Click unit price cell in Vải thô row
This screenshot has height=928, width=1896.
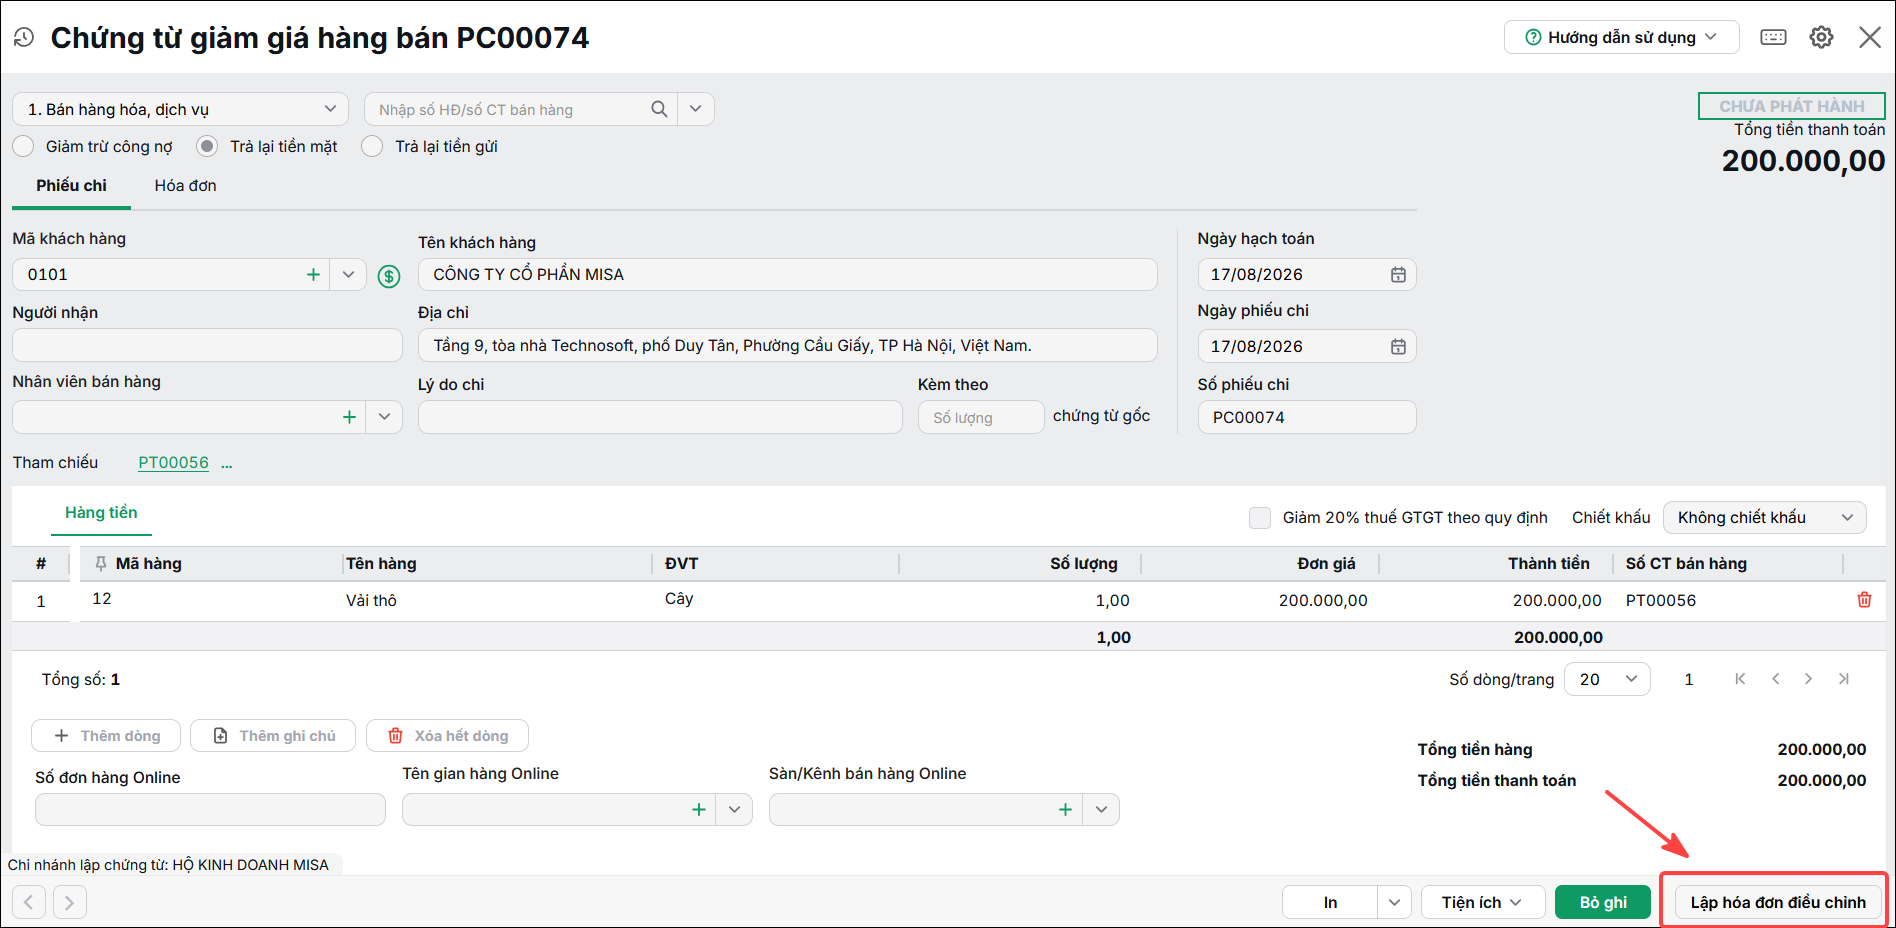(1260, 600)
